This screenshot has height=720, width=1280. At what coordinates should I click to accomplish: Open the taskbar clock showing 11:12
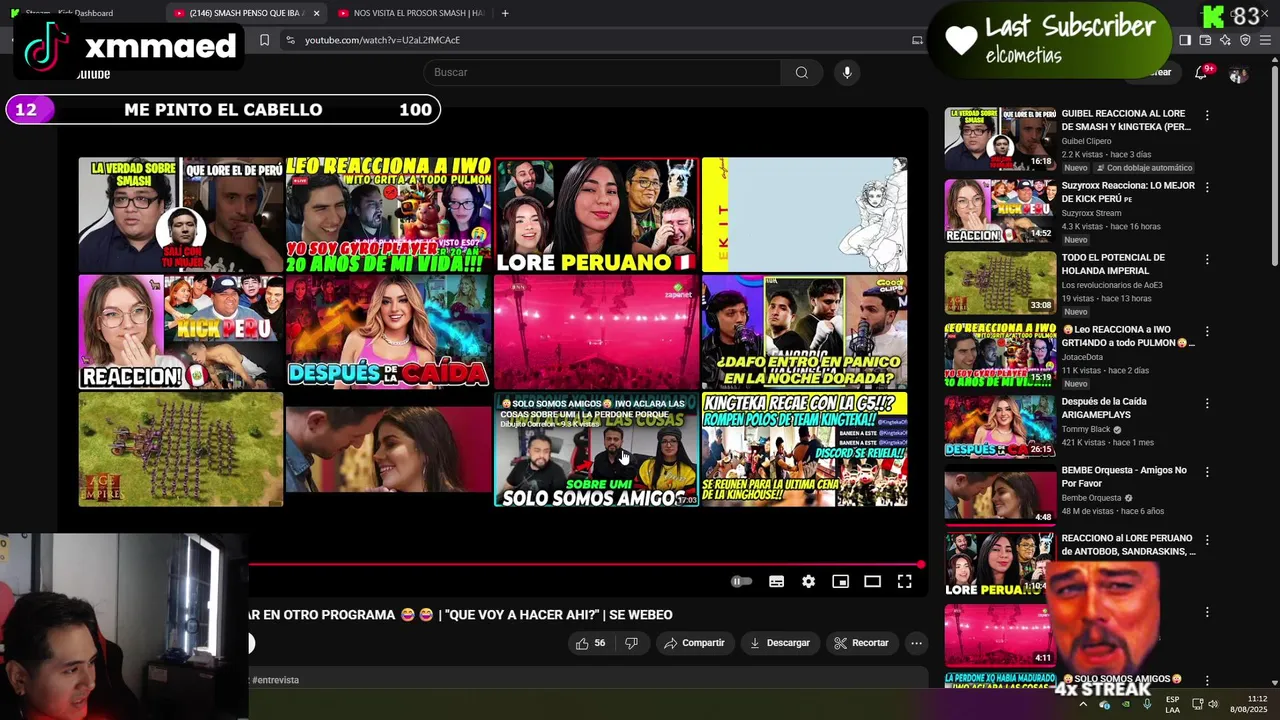tap(1249, 704)
